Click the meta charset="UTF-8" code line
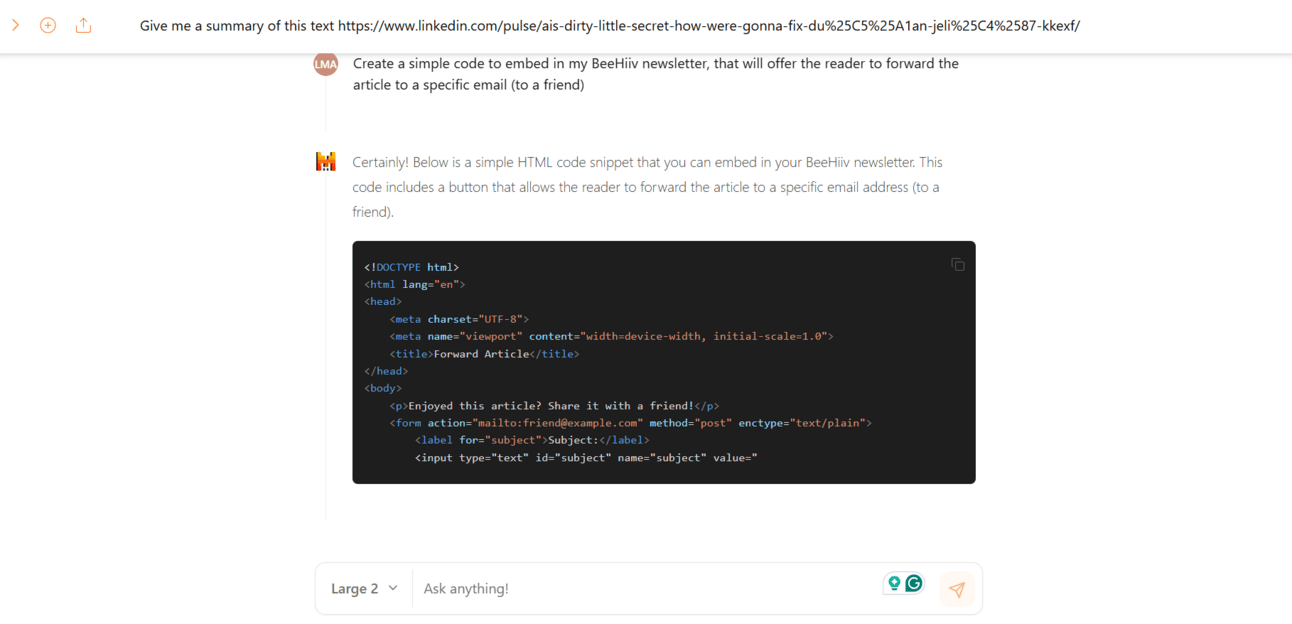The image size is (1292, 624). (x=460, y=319)
